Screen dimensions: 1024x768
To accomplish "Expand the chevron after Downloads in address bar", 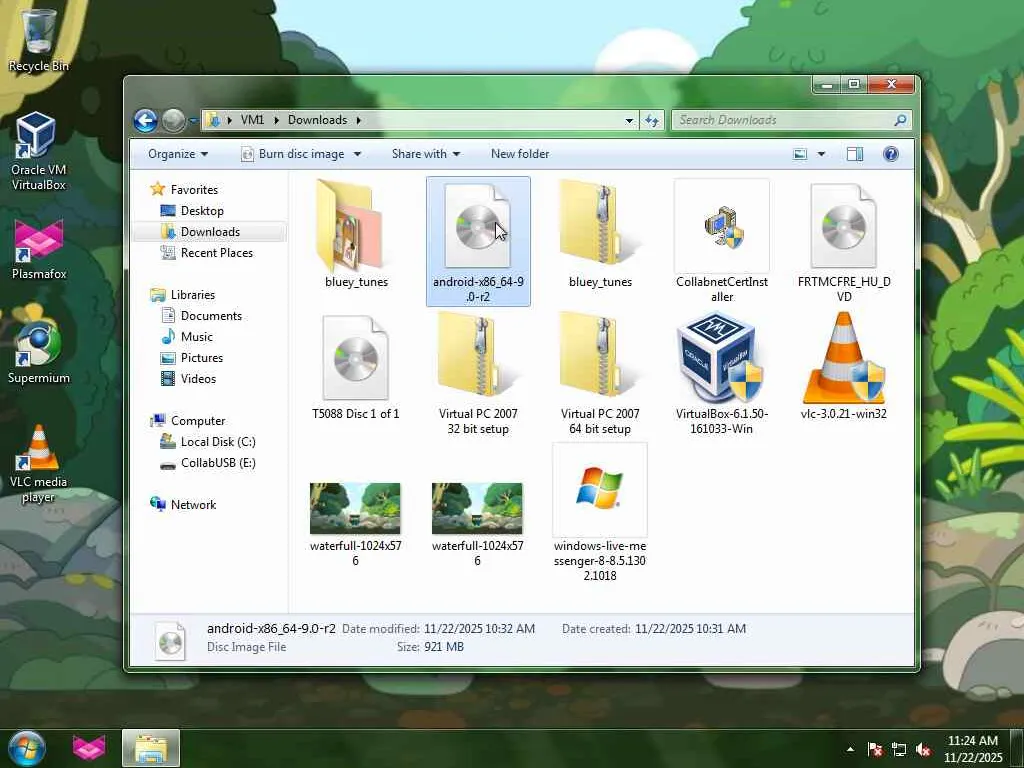I will 359,120.
